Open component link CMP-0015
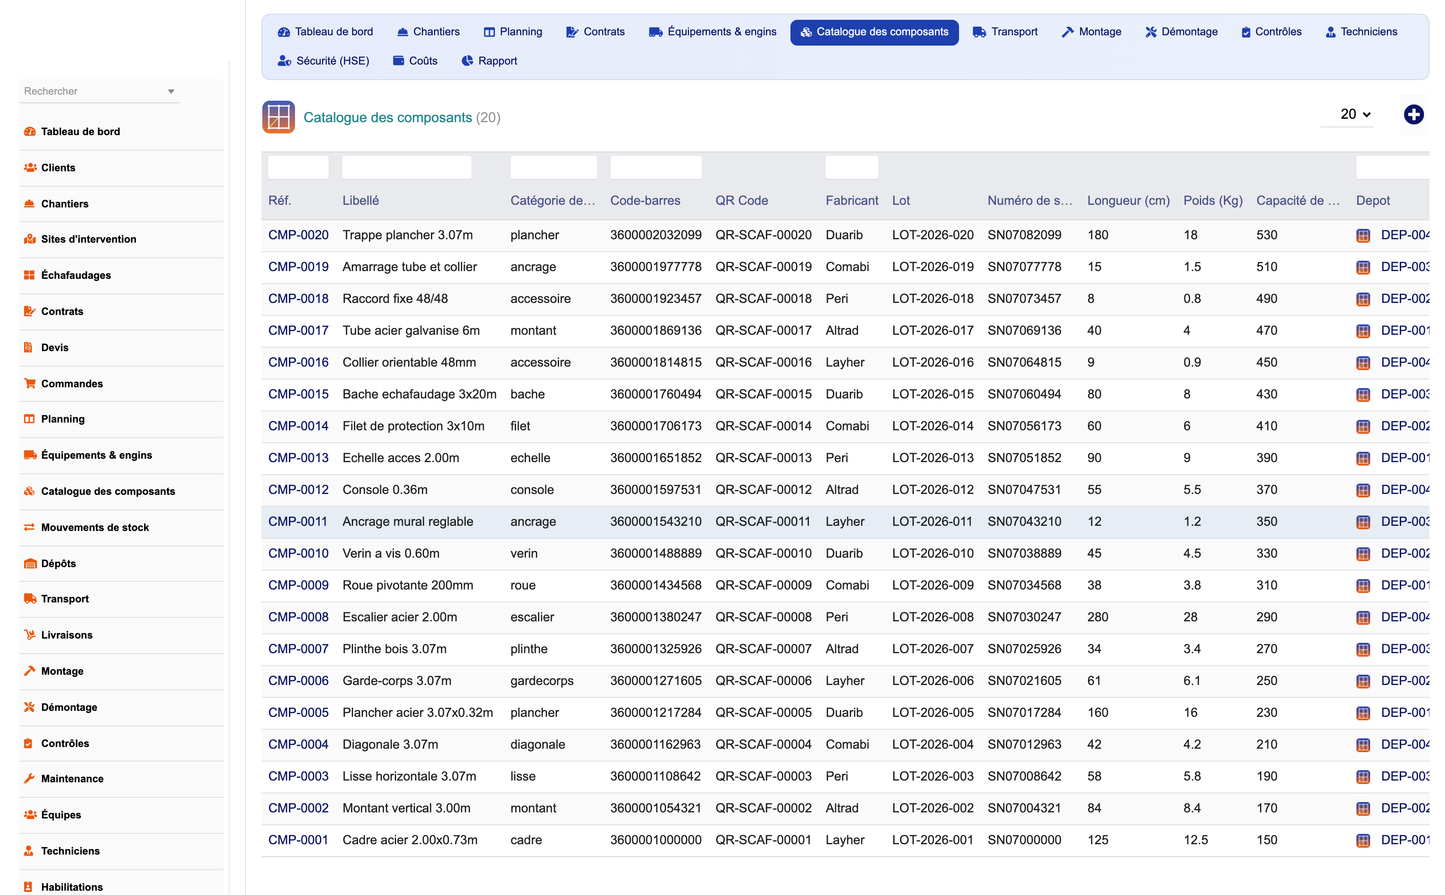The width and height of the screenshot is (1445, 895). pyautogui.click(x=298, y=394)
